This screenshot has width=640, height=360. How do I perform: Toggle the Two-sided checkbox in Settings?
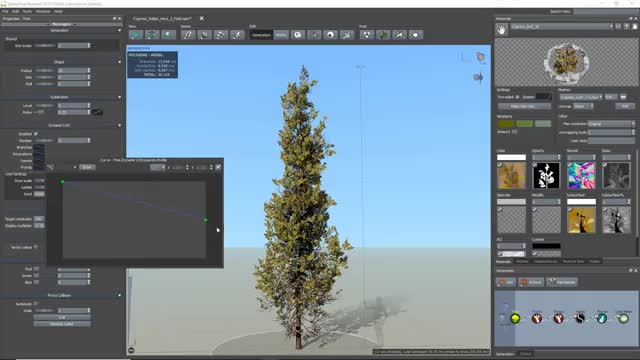point(518,97)
